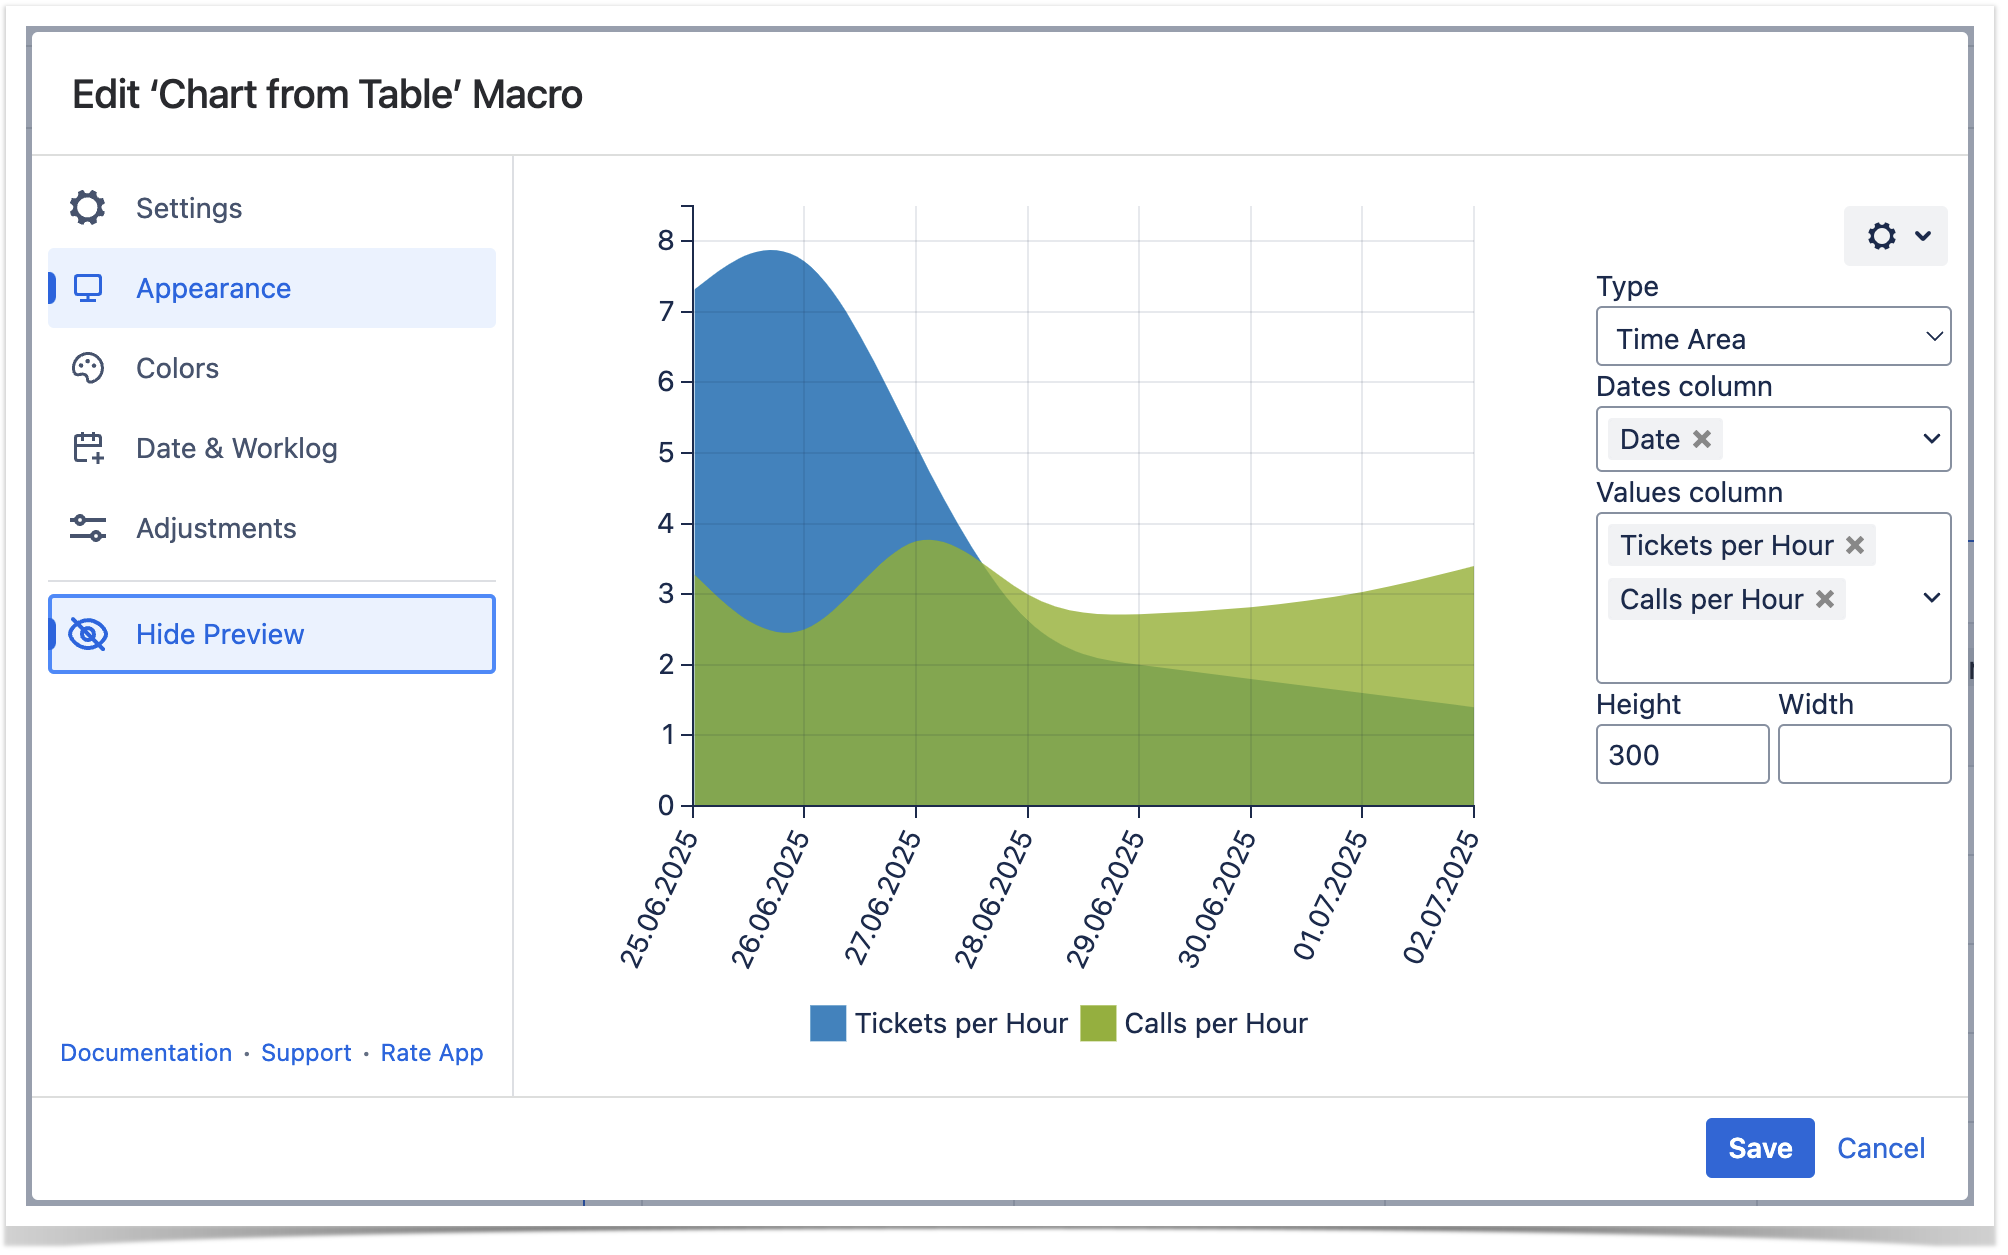Click the Width input field
This screenshot has height=1255, width=2008.
[1864, 754]
